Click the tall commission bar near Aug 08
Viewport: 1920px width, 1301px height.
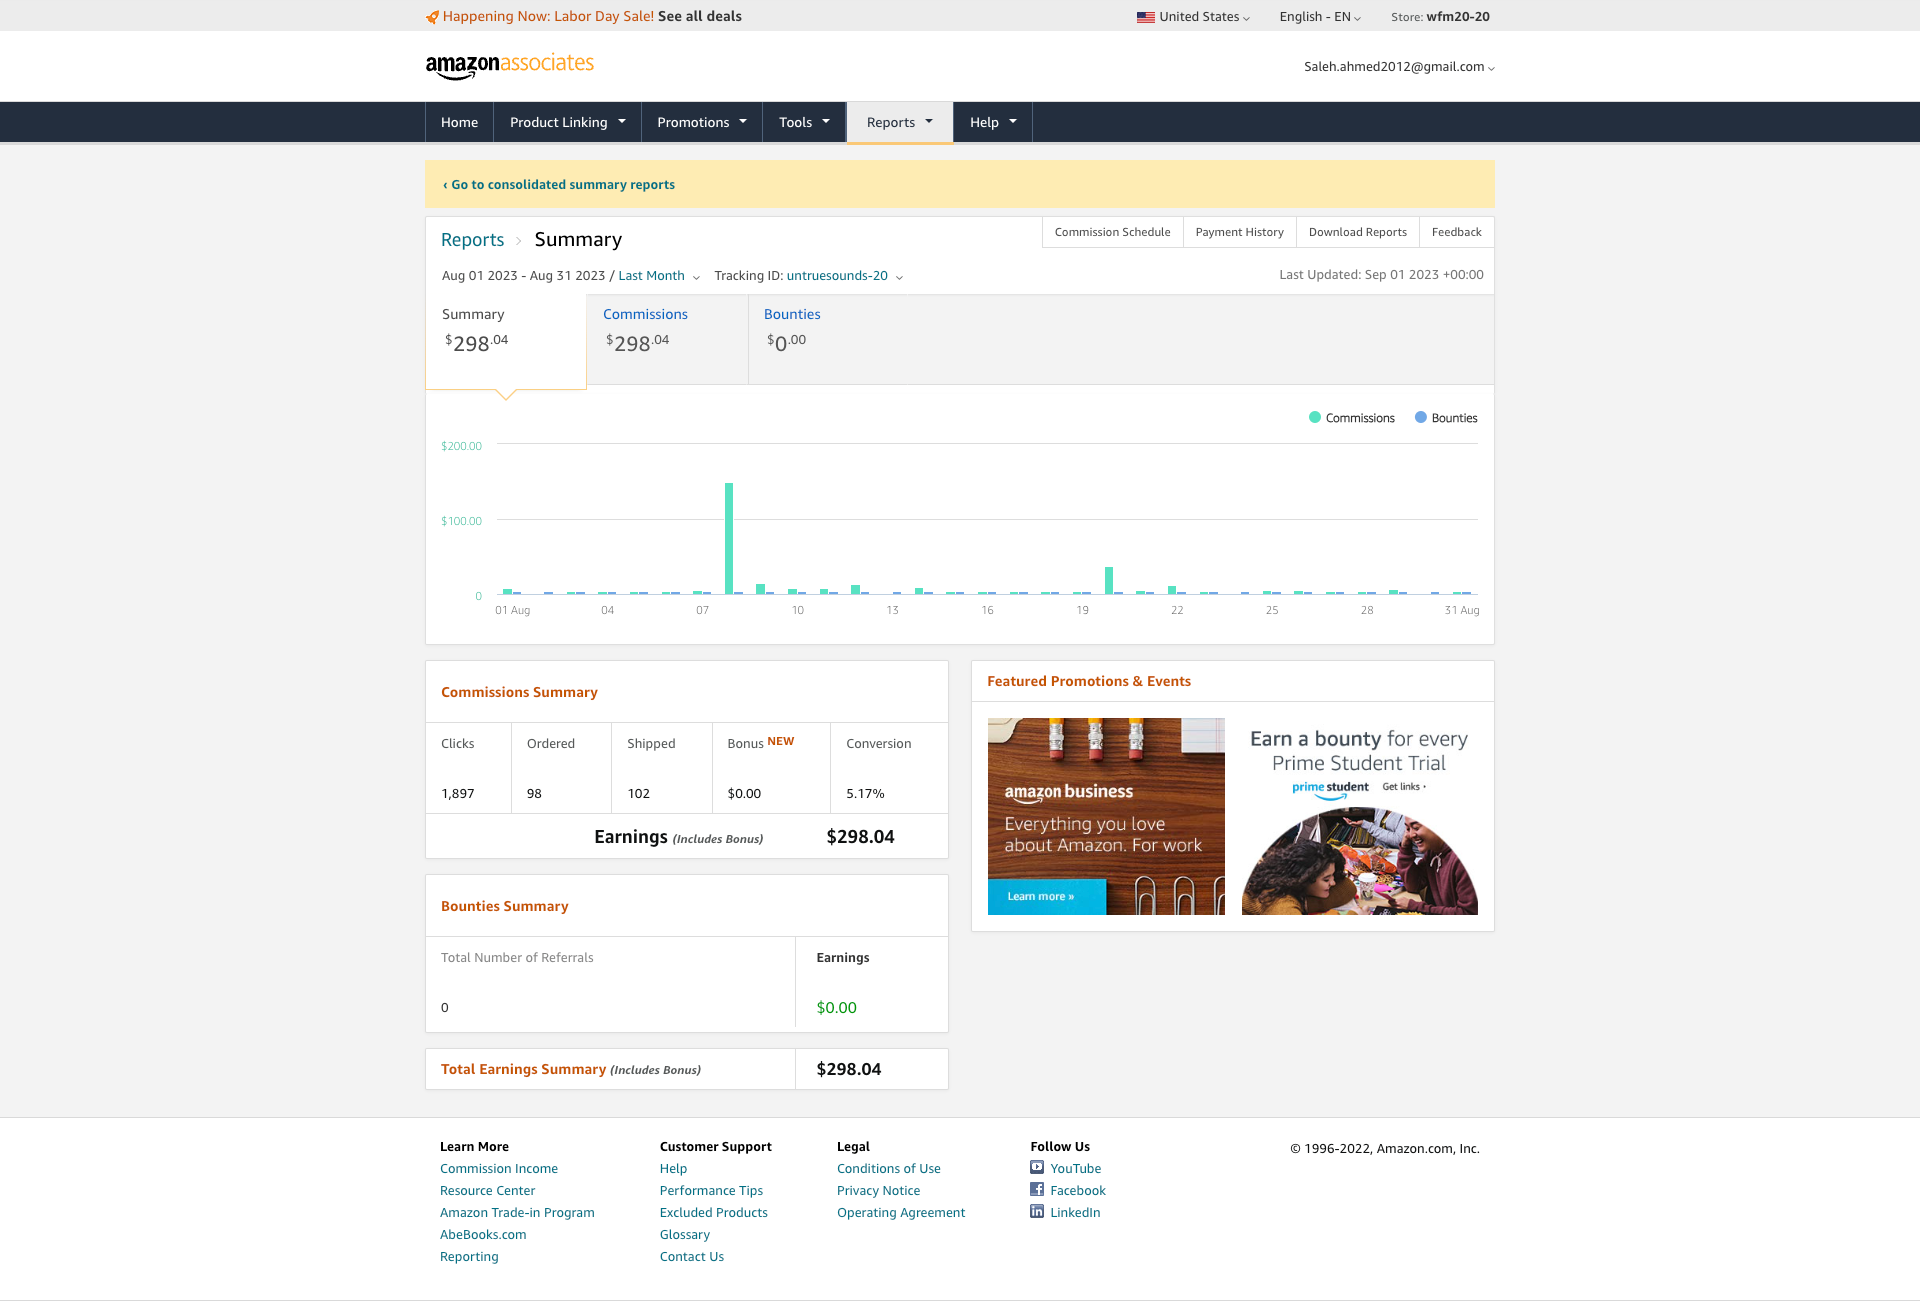tap(729, 538)
